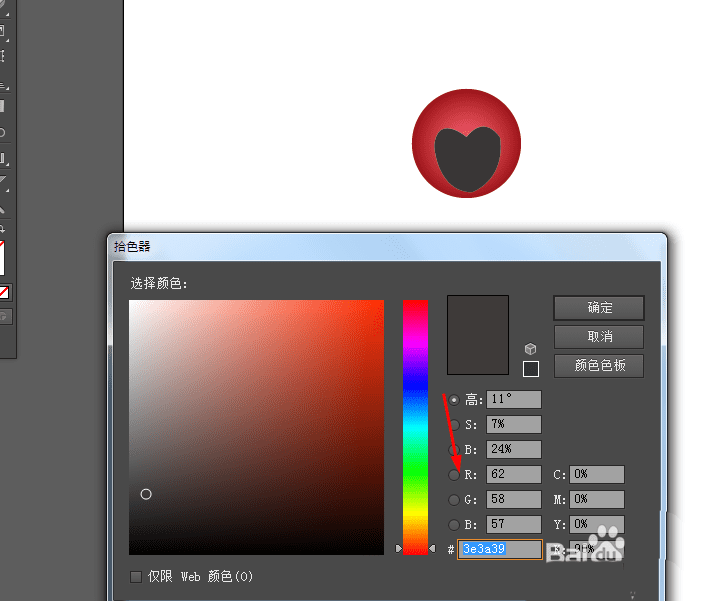The height and width of the screenshot is (601, 711).
Task: Enable the 仅限 Web 颜色 checkbox
Action: point(136,577)
